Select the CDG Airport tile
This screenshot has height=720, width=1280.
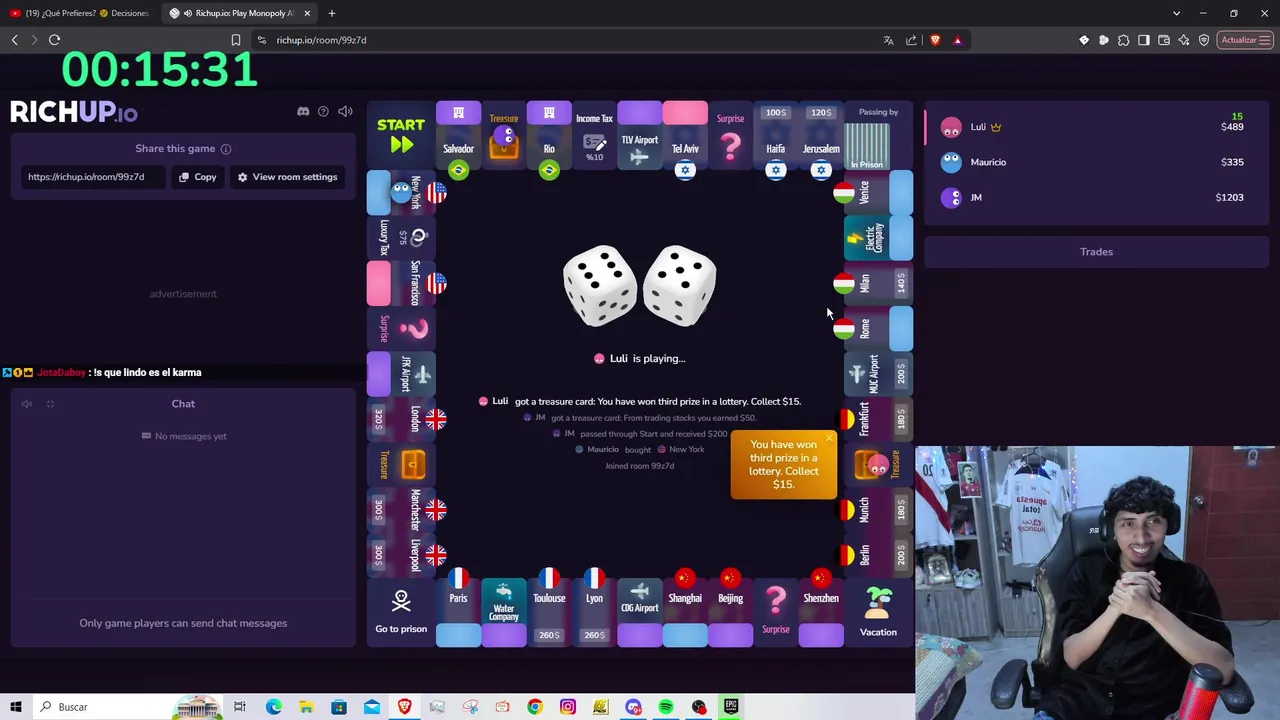(640, 612)
